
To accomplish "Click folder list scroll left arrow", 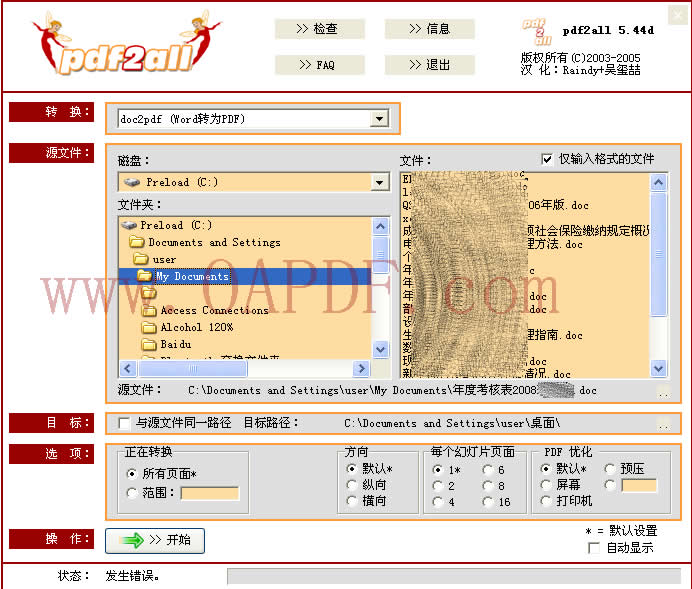I will (x=128, y=368).
